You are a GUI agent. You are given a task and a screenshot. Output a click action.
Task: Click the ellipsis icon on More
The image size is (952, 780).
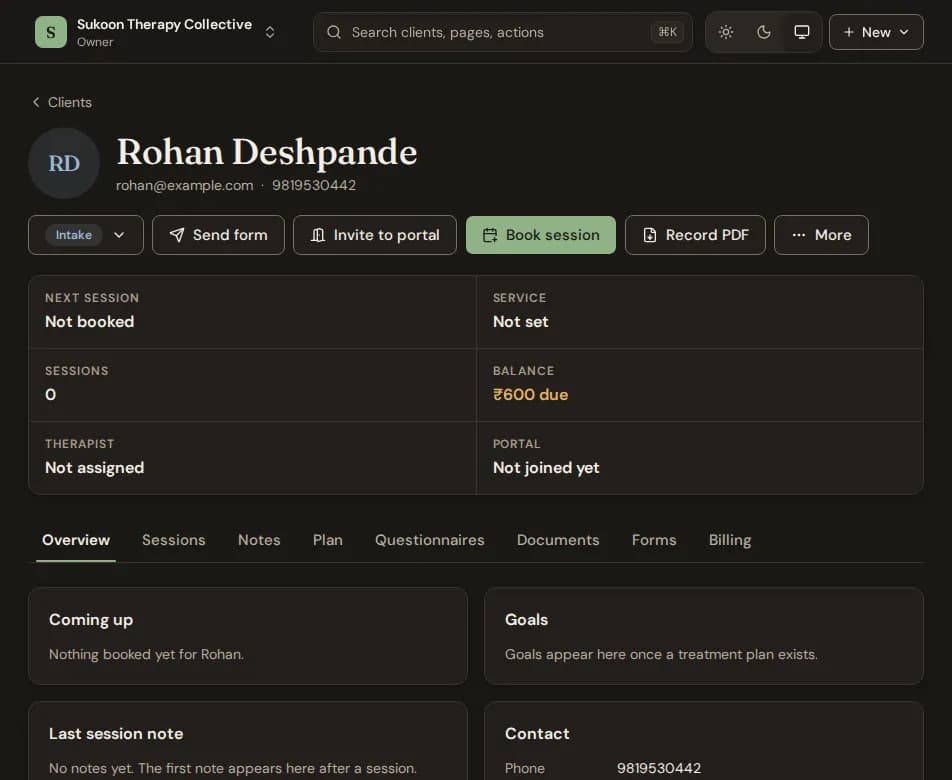pos(799,235)
